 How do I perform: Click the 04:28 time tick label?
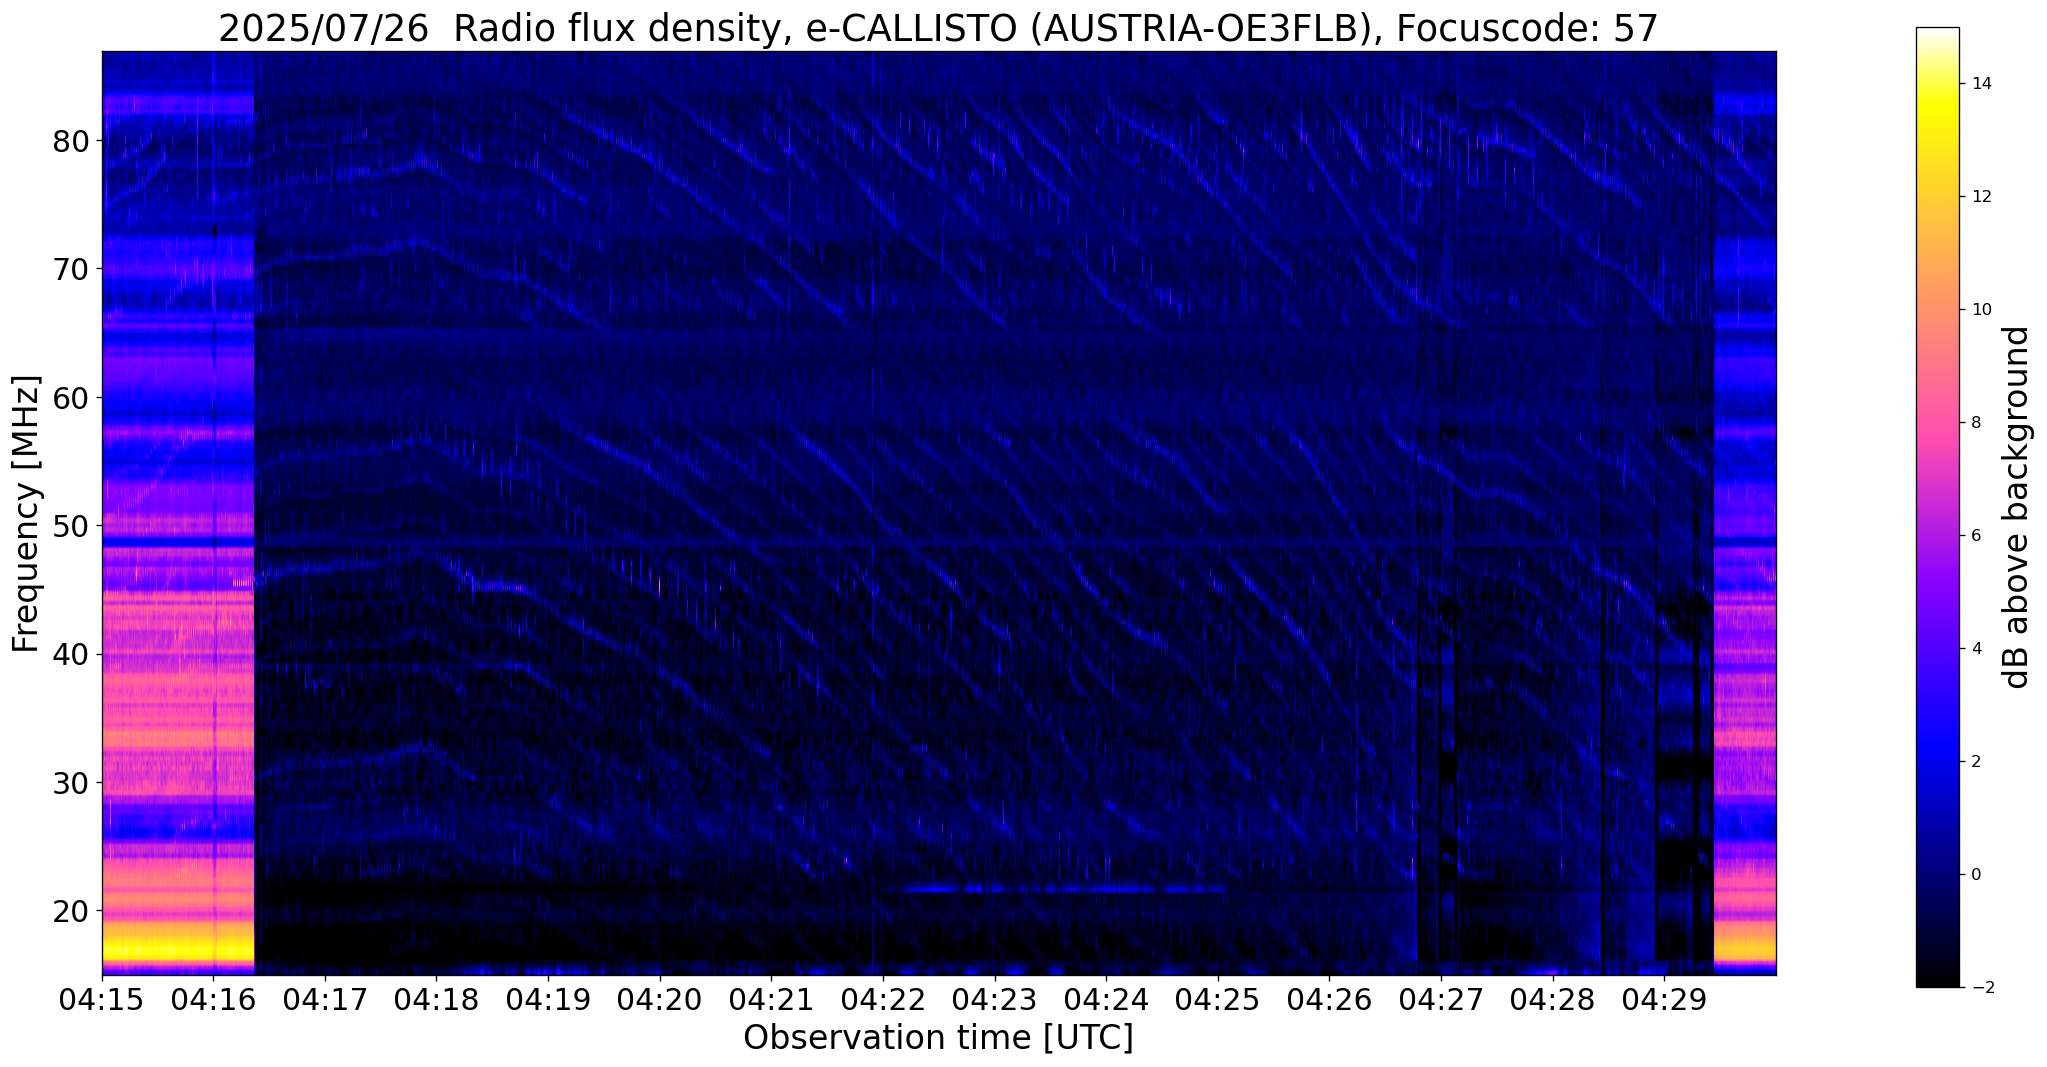1552,1000
